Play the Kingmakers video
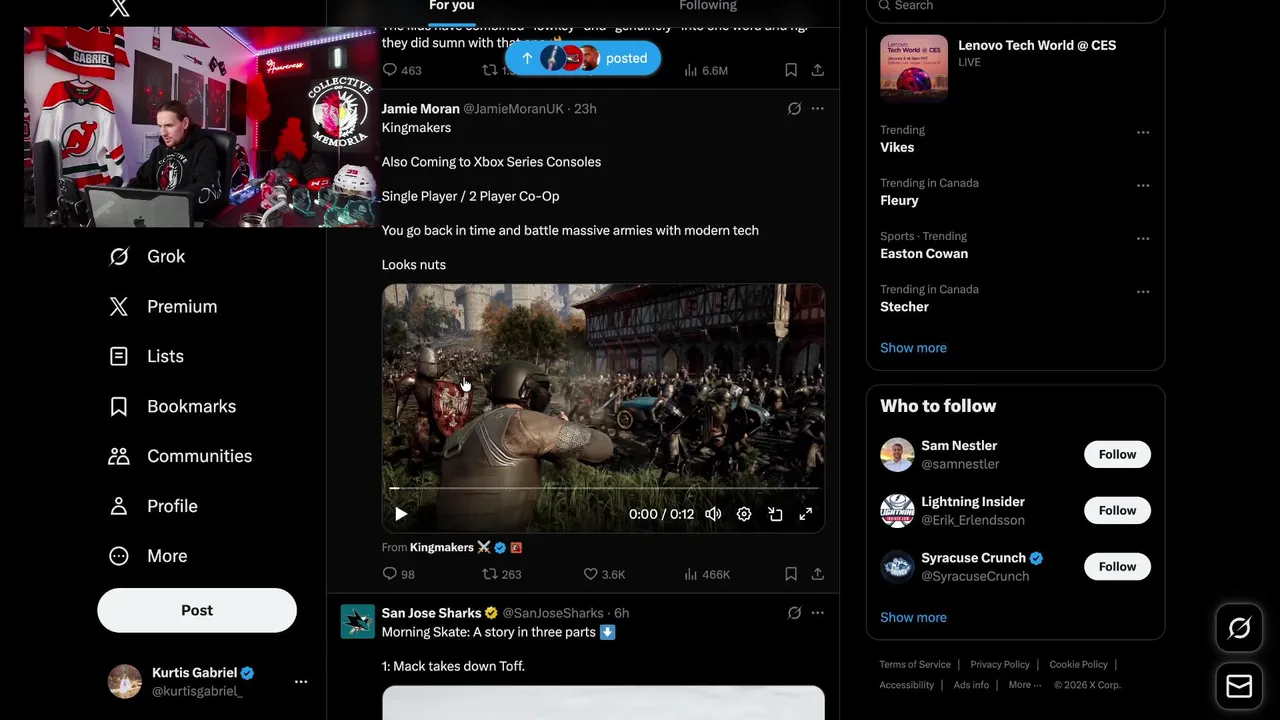Viewport: 1280px width, 720px height. coord(401,514)
